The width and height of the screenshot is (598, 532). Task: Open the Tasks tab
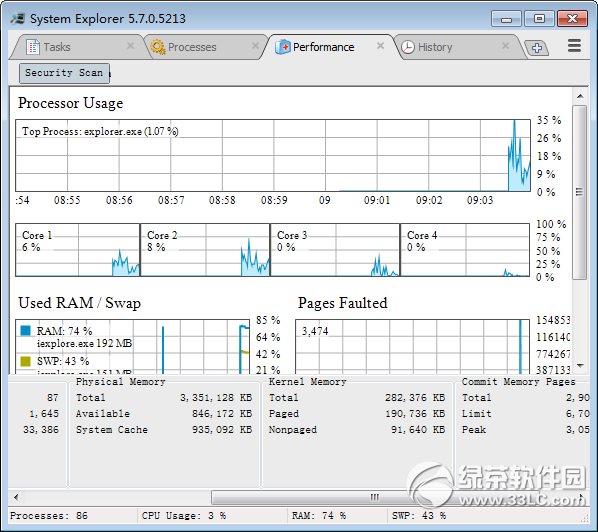point(77,47)
